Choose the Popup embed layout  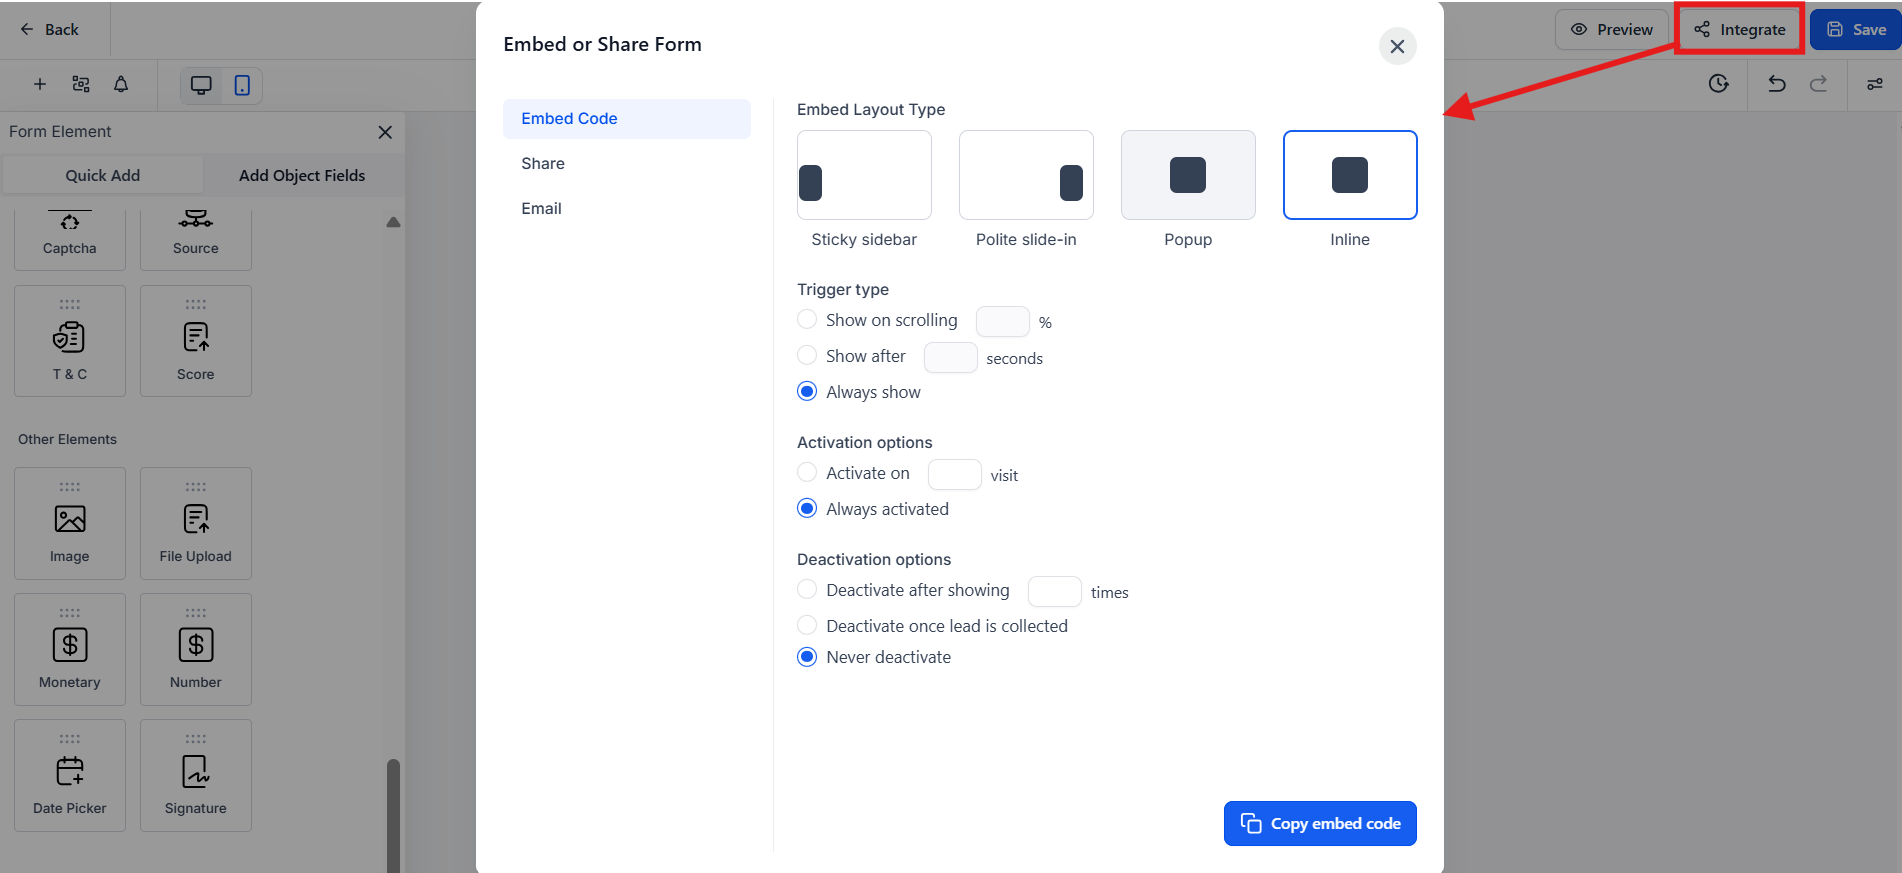1188,175
